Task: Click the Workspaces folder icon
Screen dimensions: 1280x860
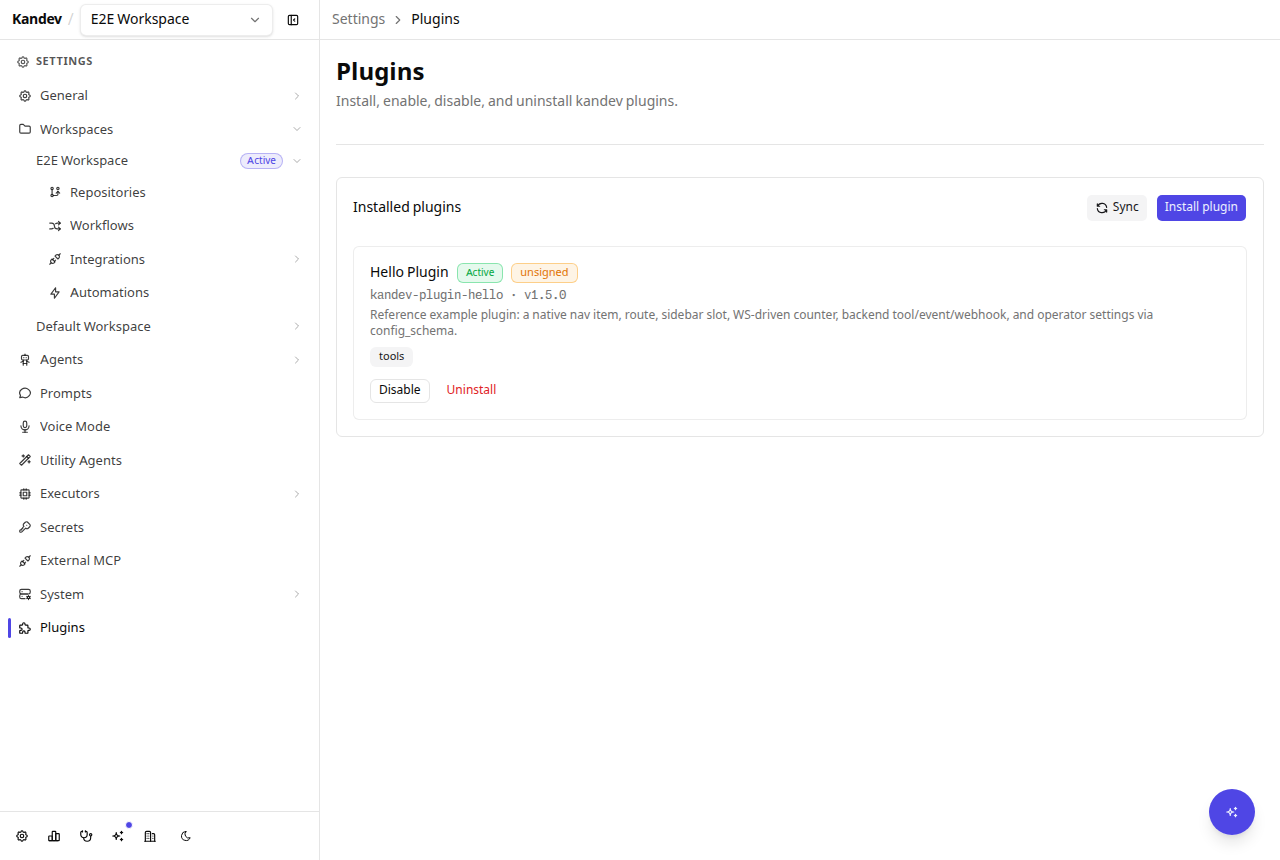Action: [25, 129]
